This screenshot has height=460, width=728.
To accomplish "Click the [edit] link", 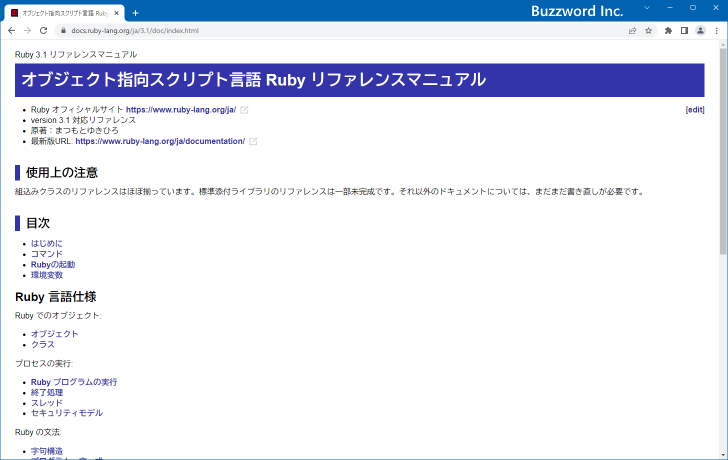I will pyautogui.click(x=695, y=110).
